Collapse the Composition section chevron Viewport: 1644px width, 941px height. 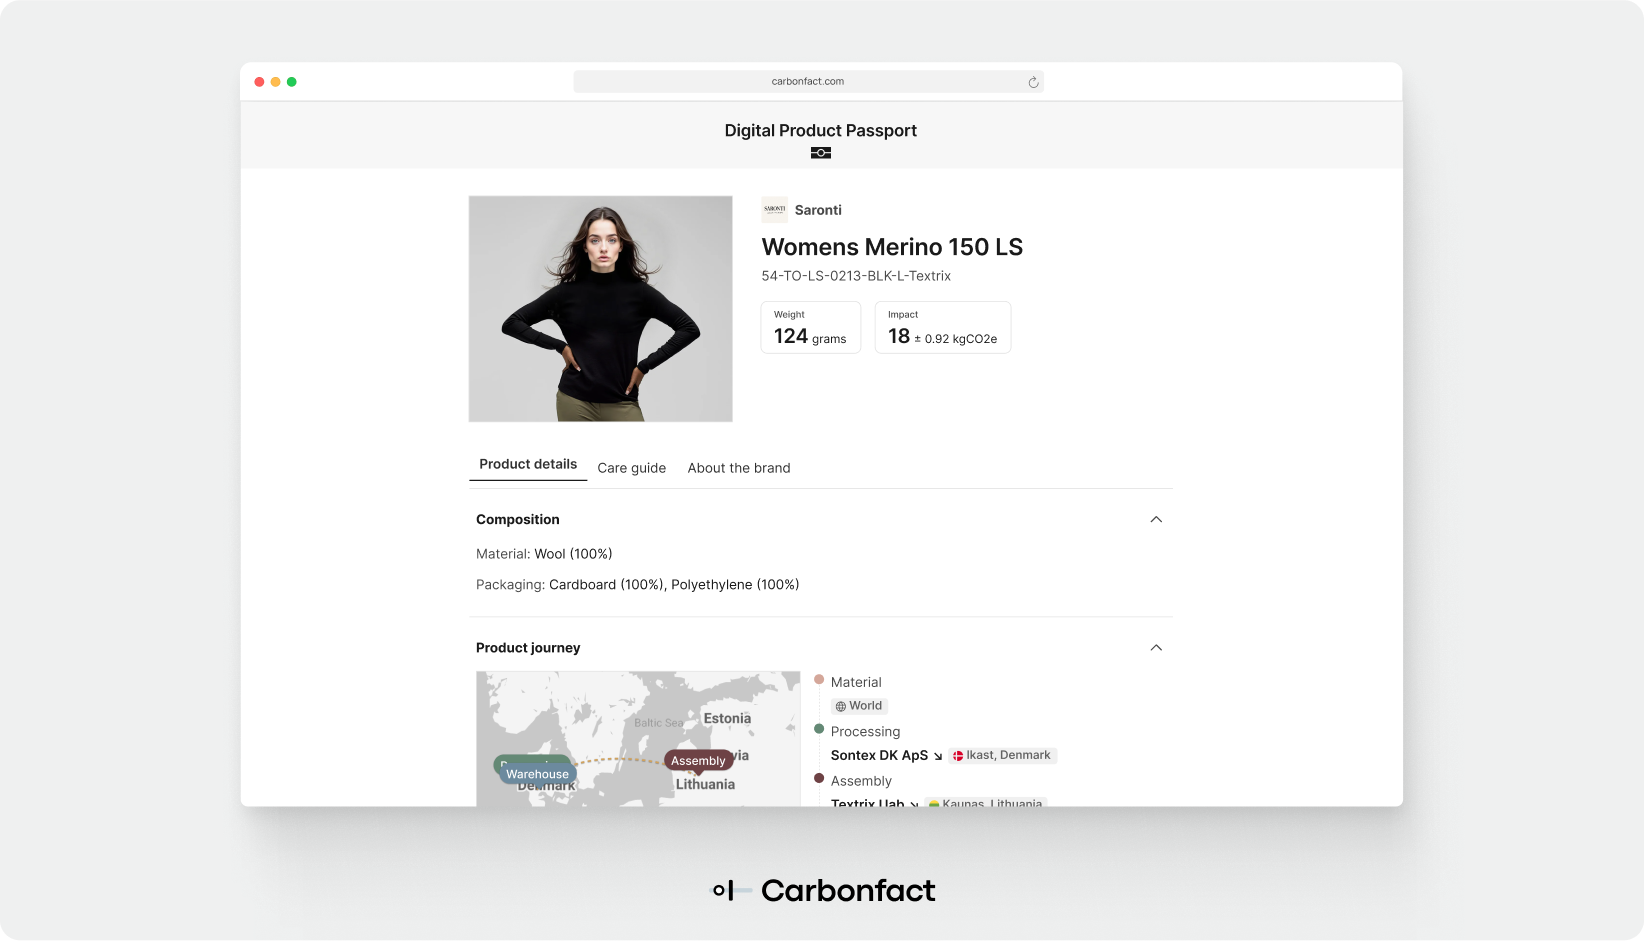1156,519
